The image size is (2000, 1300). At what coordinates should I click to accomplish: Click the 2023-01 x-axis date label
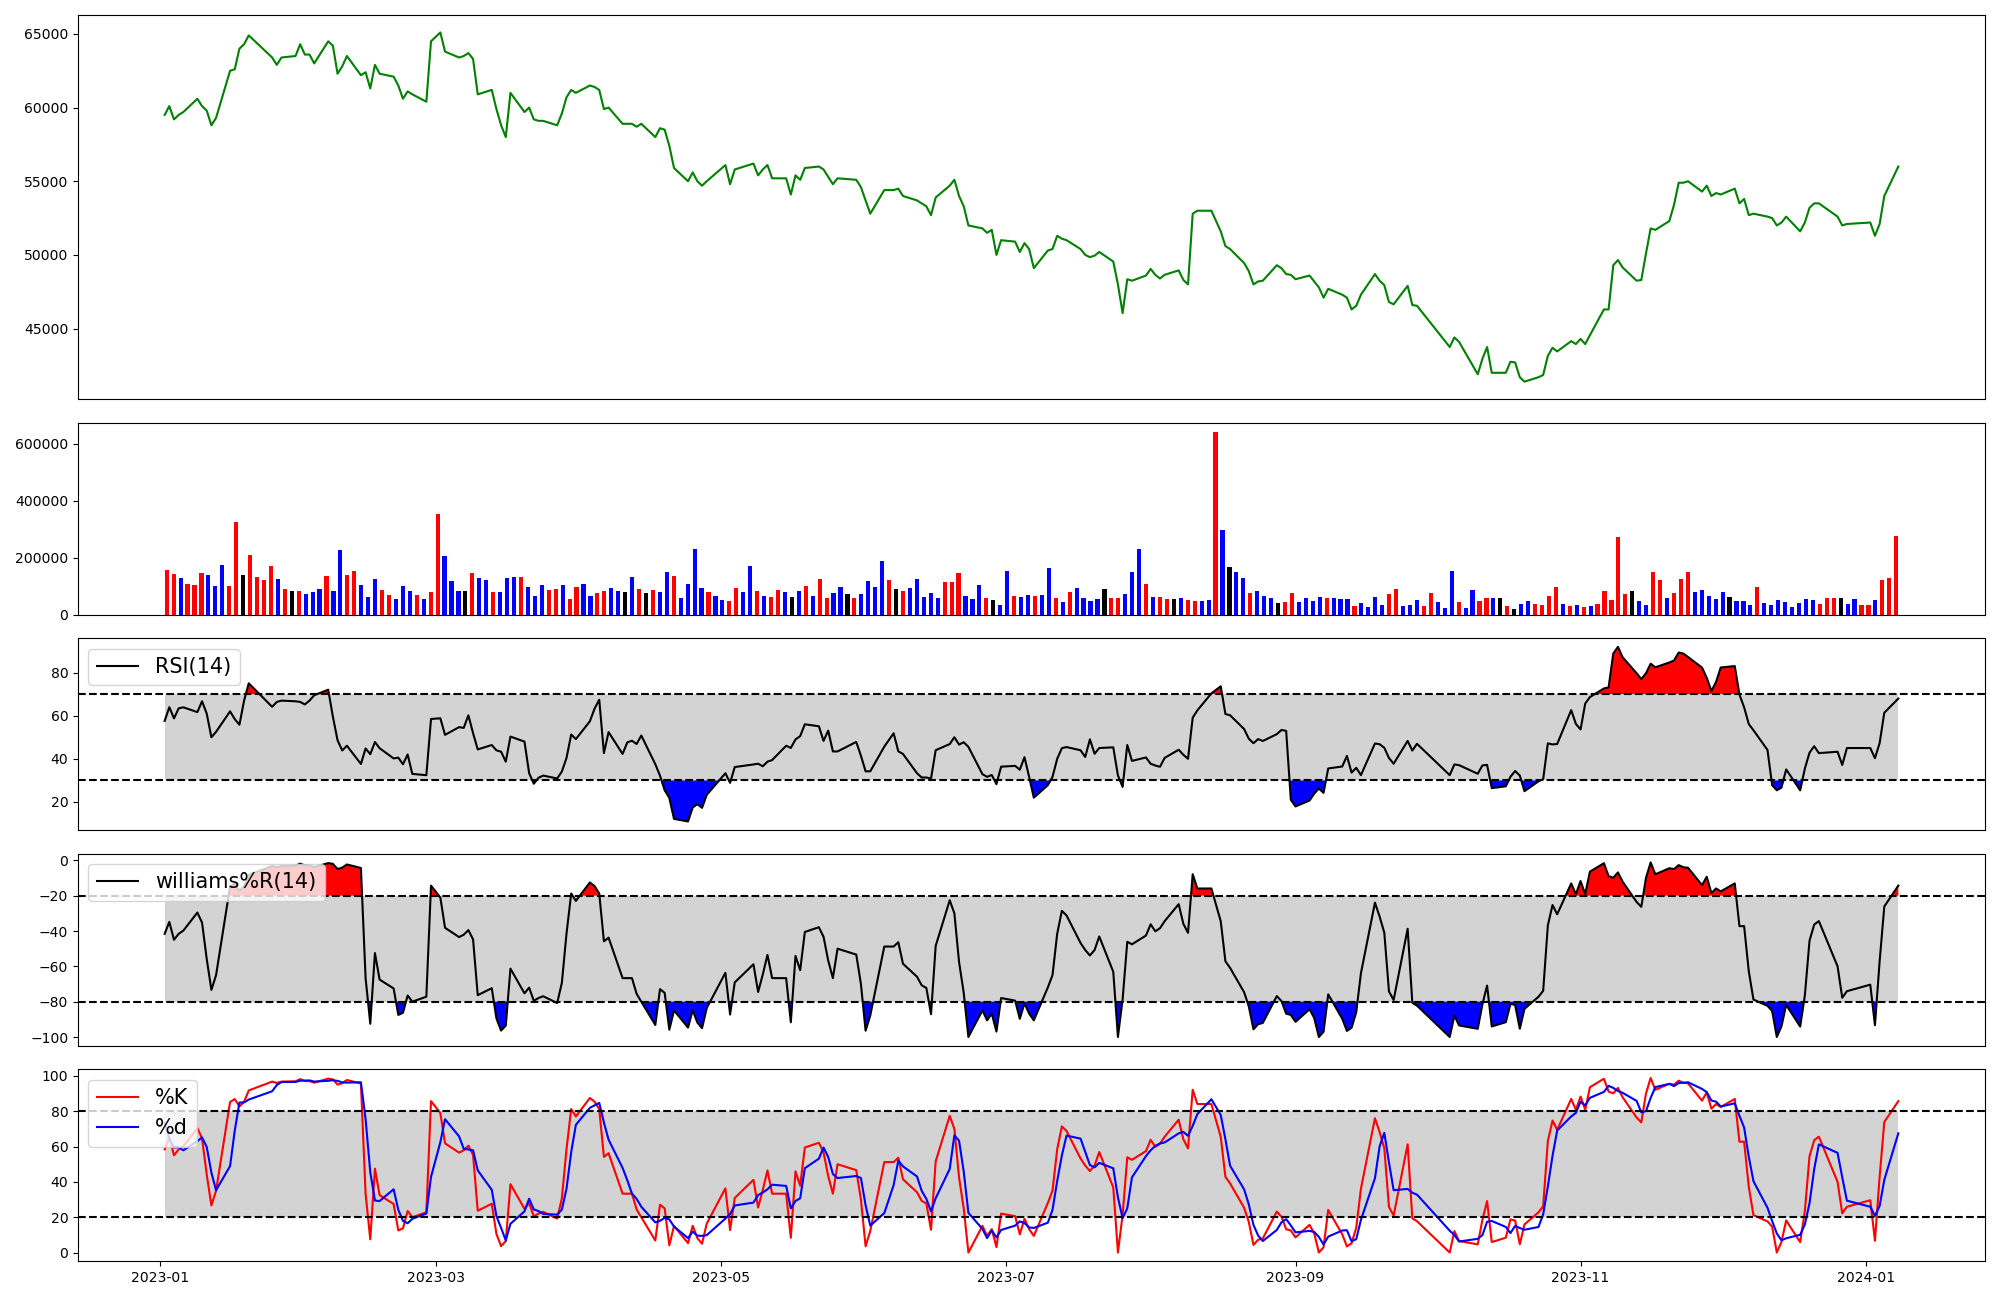[x=160, y=1276]
